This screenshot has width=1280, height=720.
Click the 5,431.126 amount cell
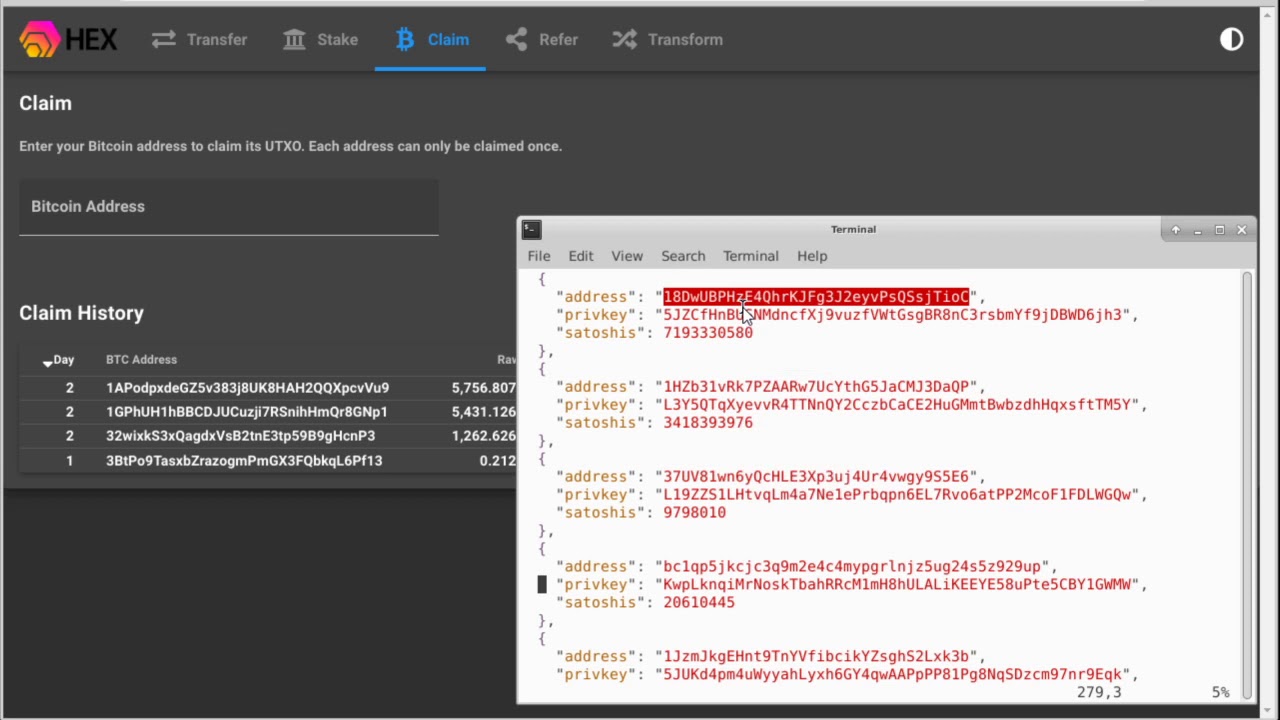tap(484, 412)
